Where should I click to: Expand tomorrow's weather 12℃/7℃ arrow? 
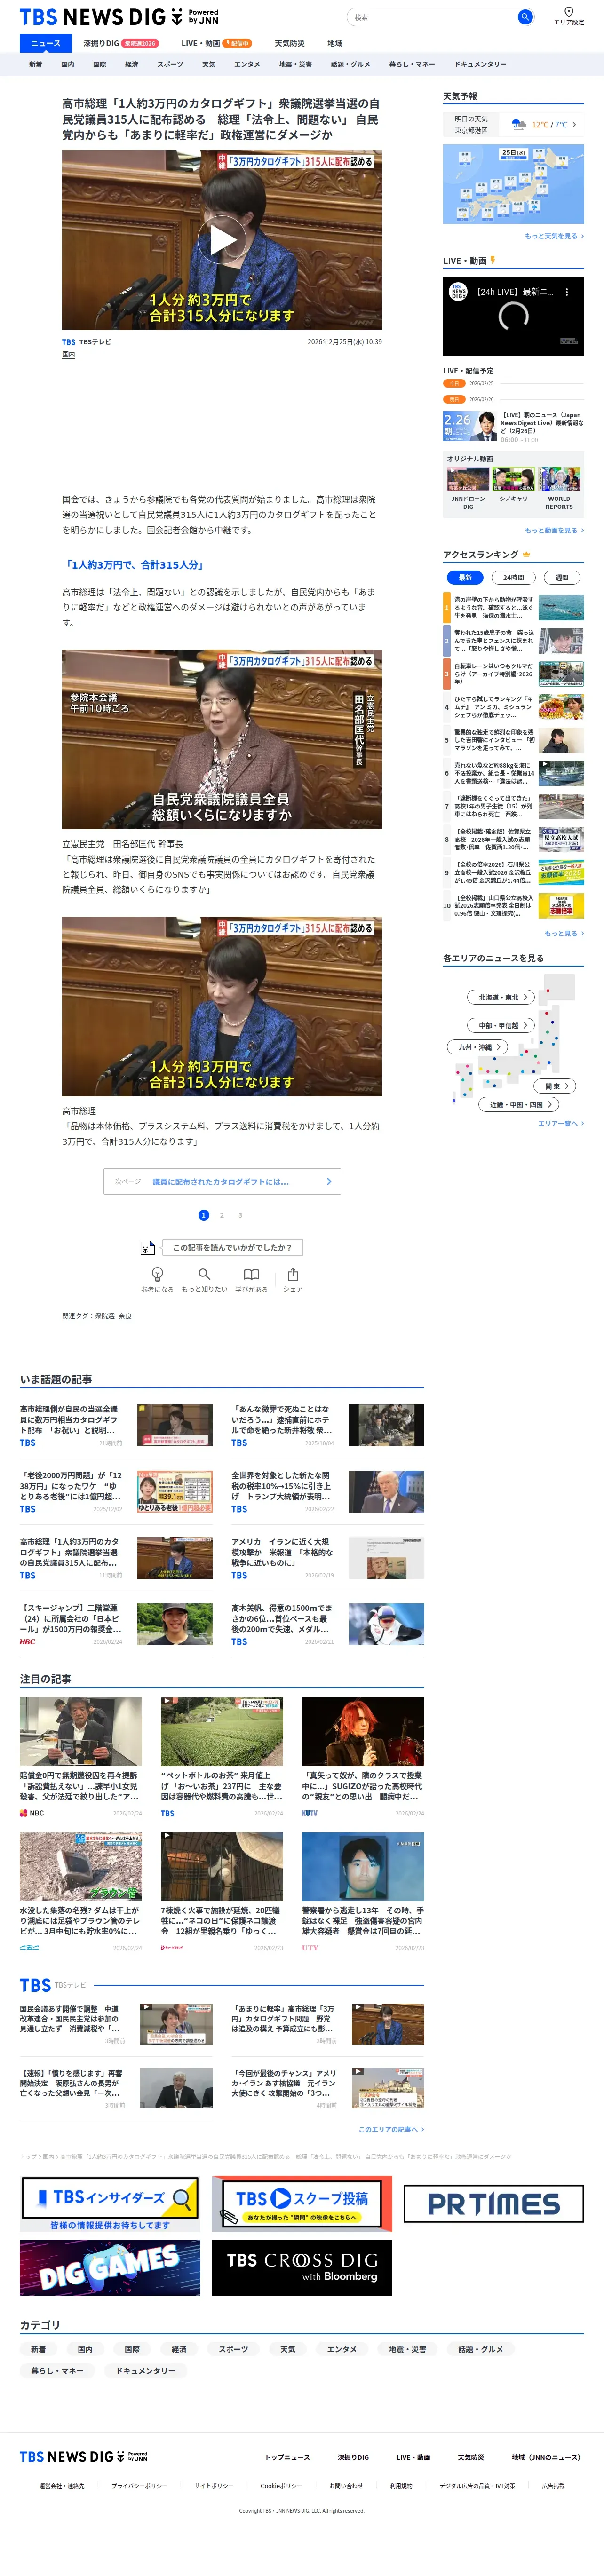(x=574, y=125)
